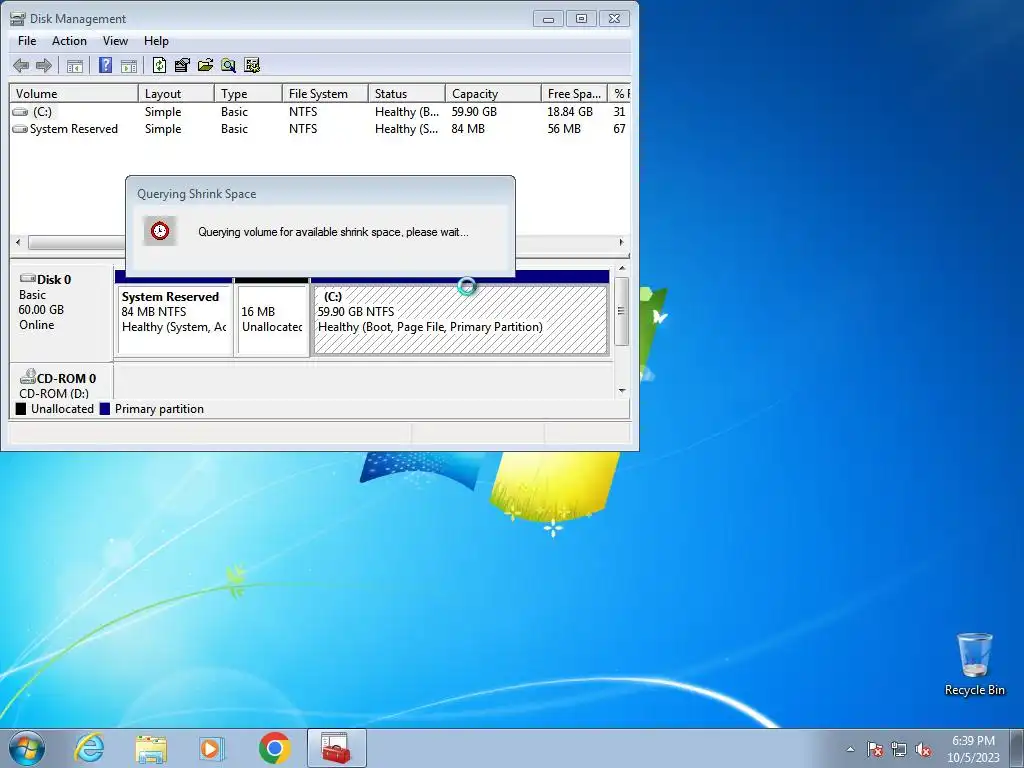Click Healthy (B... status of C: row
Viewport: 1024px width, 768px height.
point(407,112)
